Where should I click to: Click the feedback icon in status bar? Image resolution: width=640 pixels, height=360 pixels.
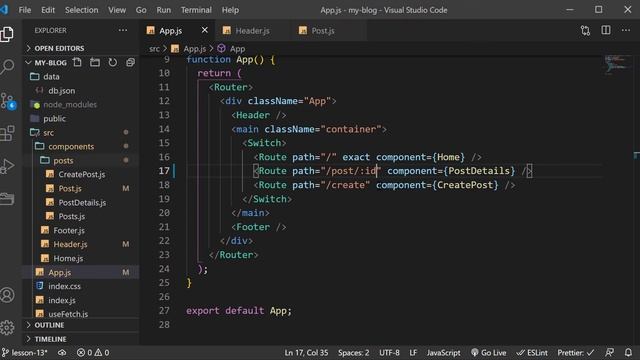[609, 352]
